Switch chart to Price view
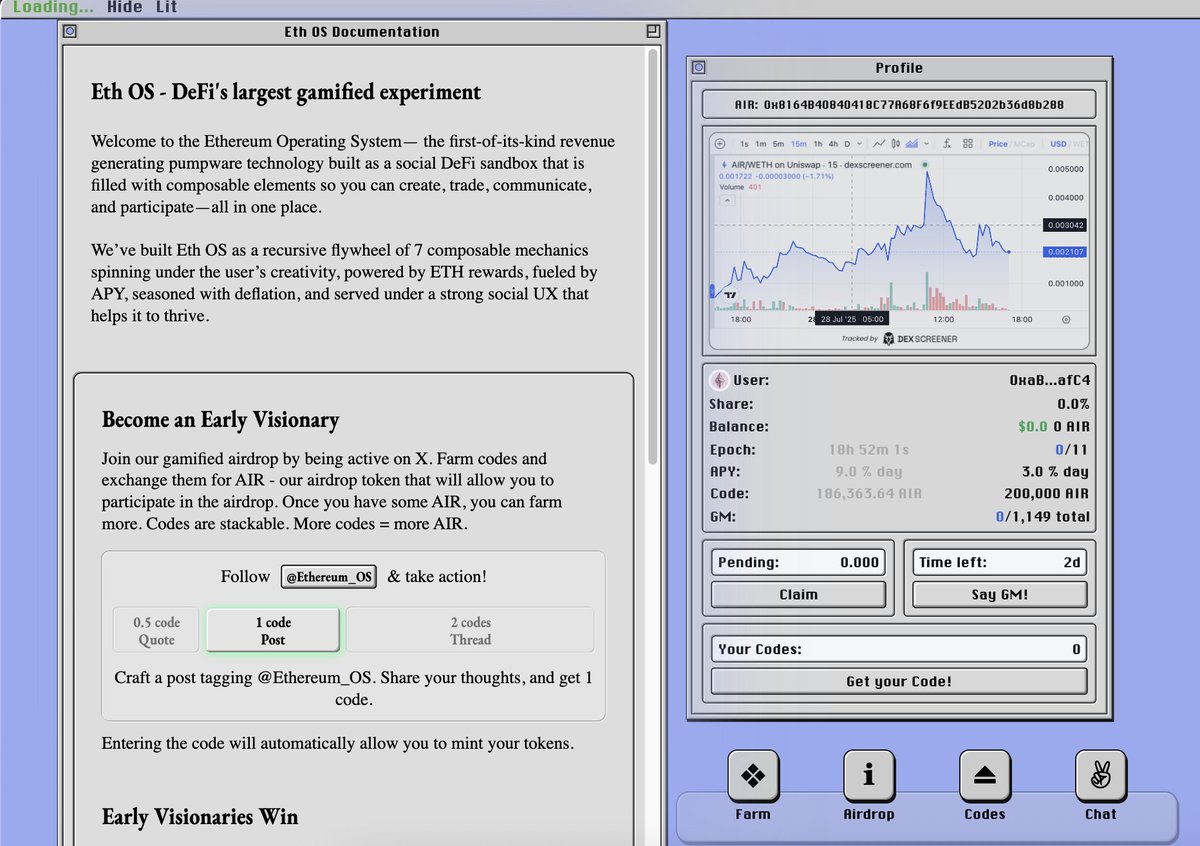 [x=998, y=144]
